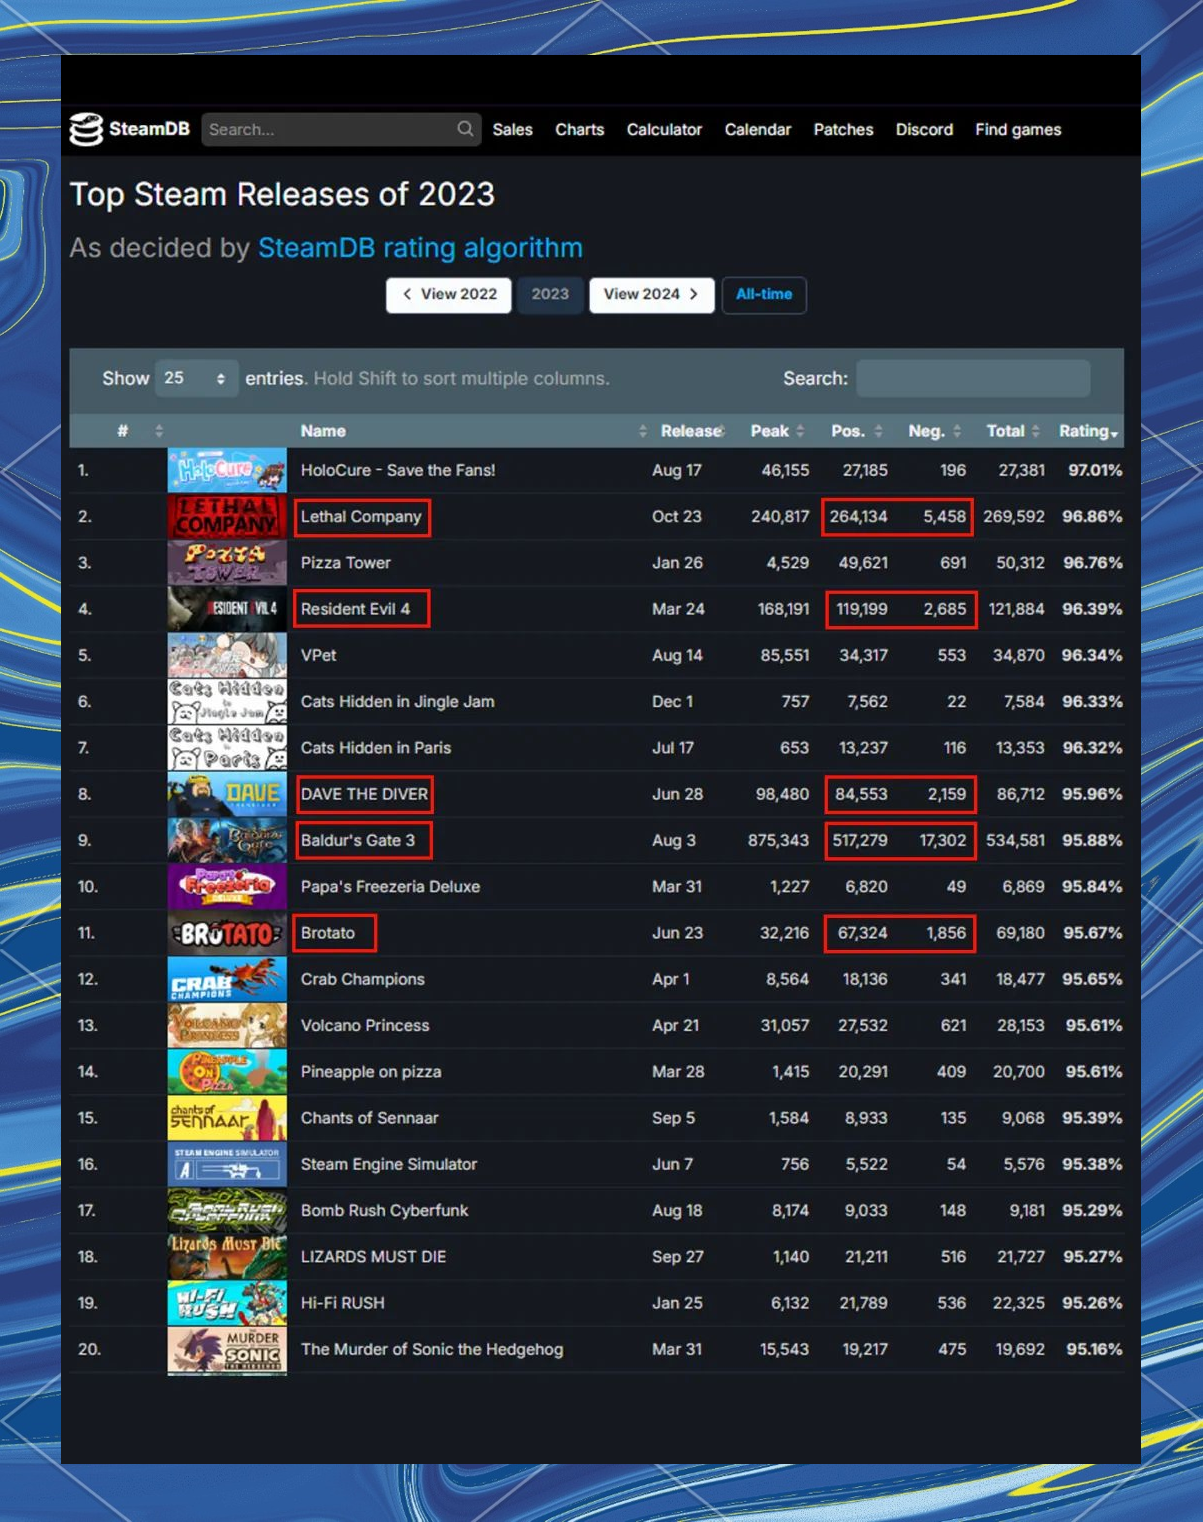Switch to All-time top releases
1203x1522 pixels.
[764, 295]
